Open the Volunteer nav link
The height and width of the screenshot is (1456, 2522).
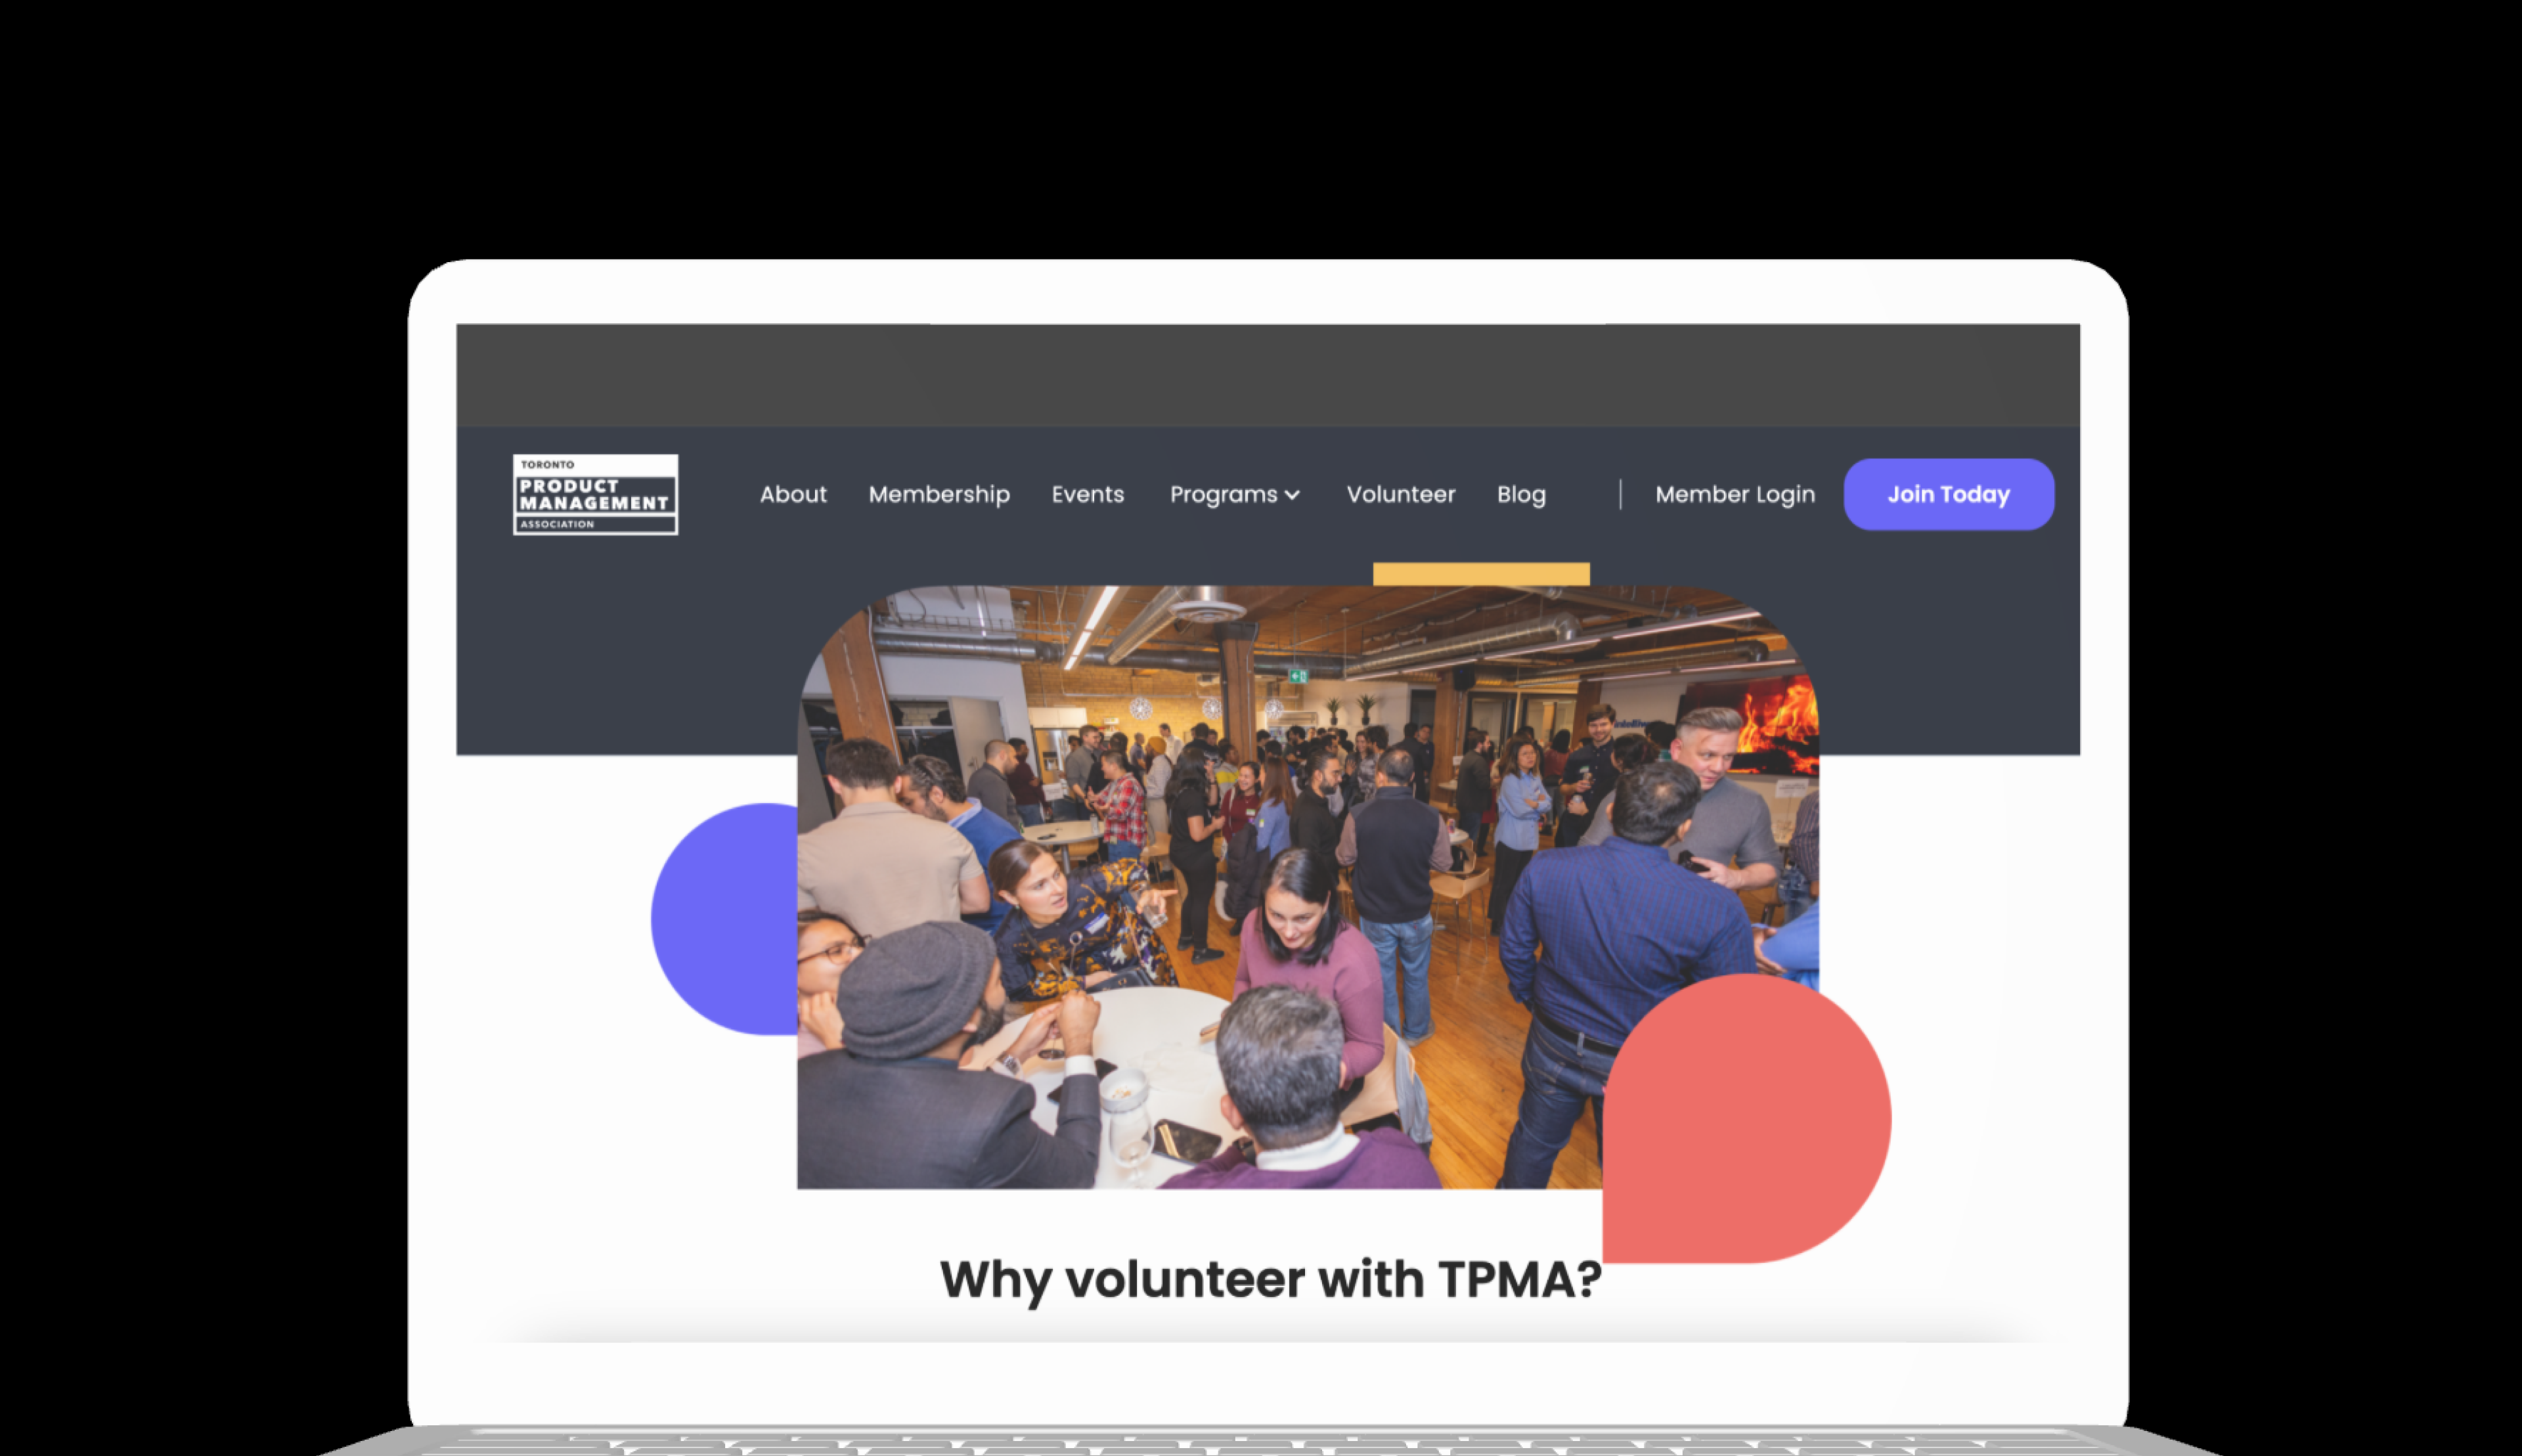(1400, 494)
